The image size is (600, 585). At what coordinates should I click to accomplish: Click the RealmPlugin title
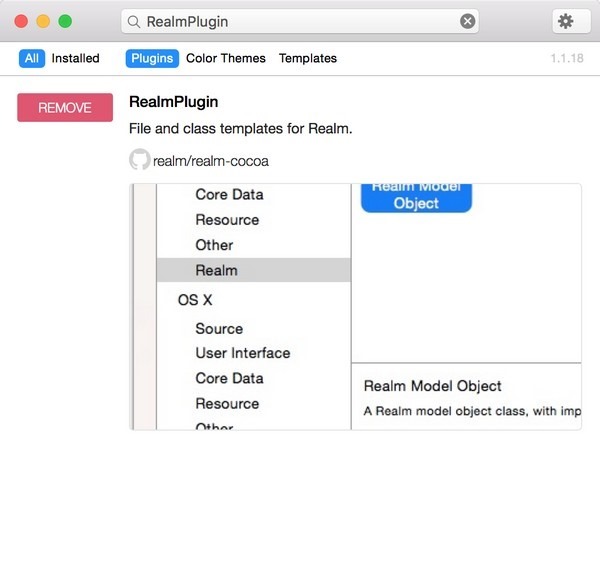[x=174, y=102]
